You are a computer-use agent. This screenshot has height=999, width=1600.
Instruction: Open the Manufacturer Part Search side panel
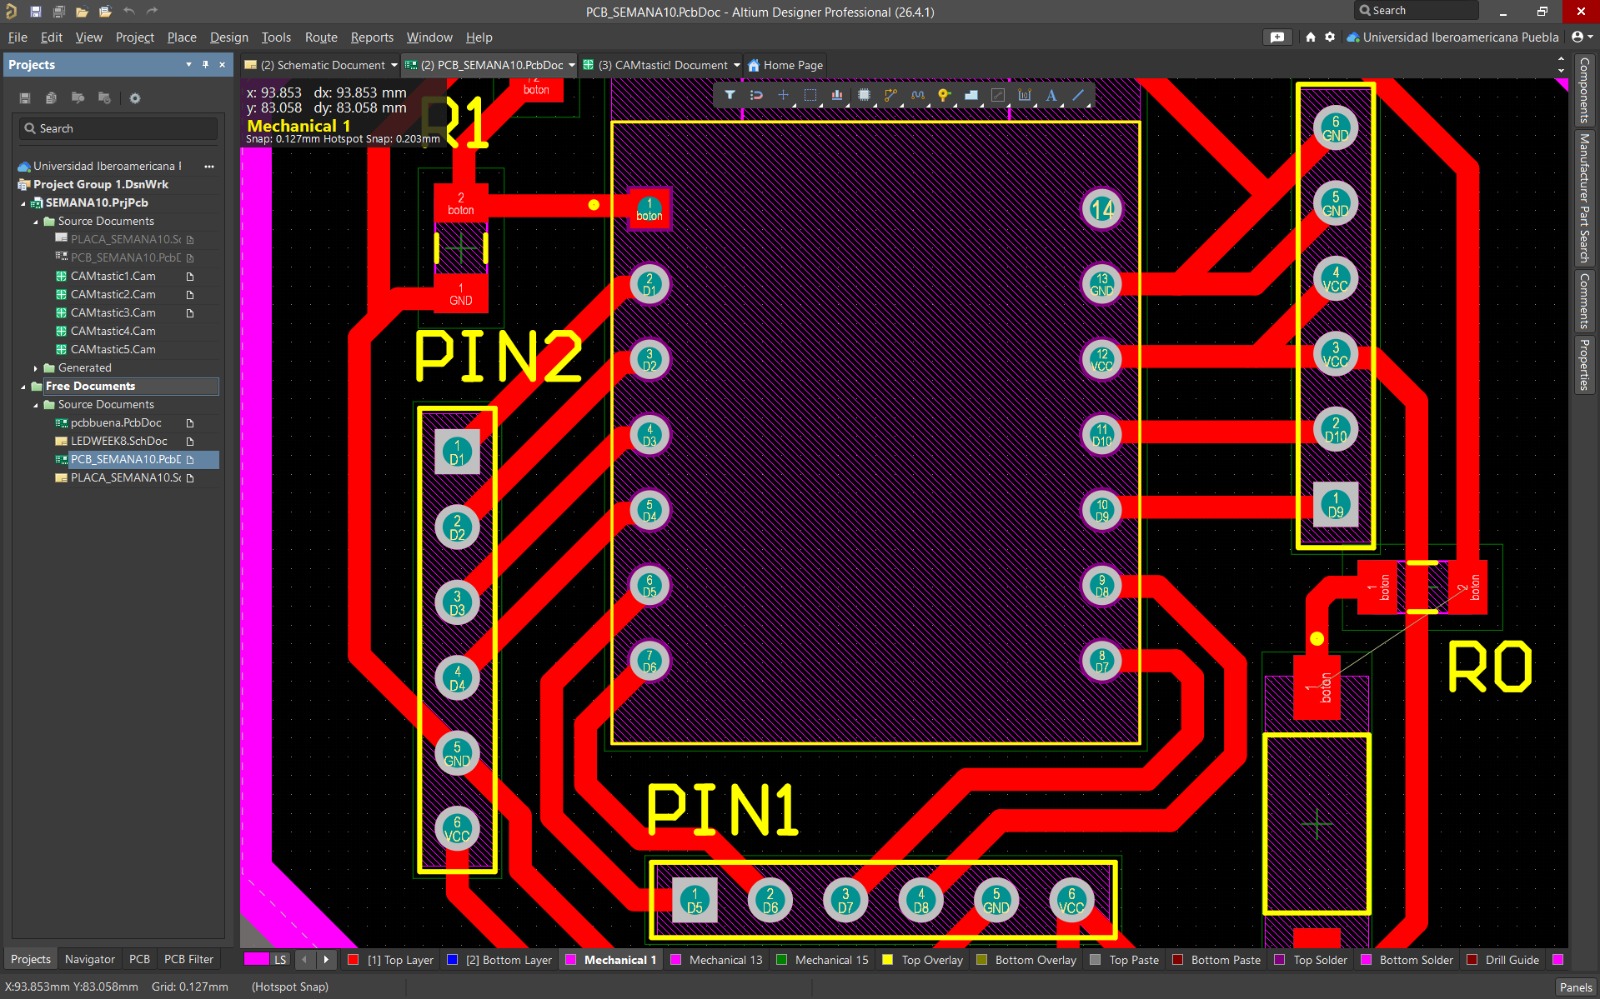[1584, 198]
